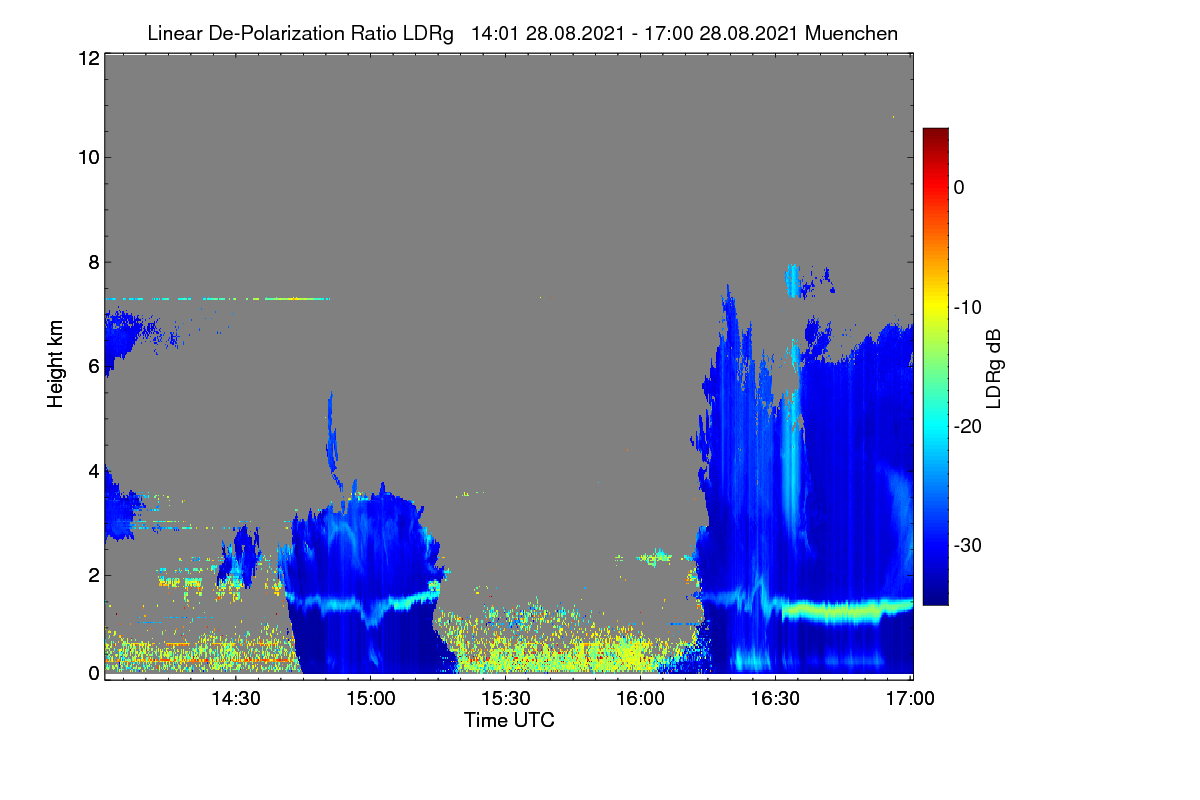The height and width of the screenshot is (800, 1200).
Task: Click the x-axis tick label "15:00"
Action: click(371, 699)
